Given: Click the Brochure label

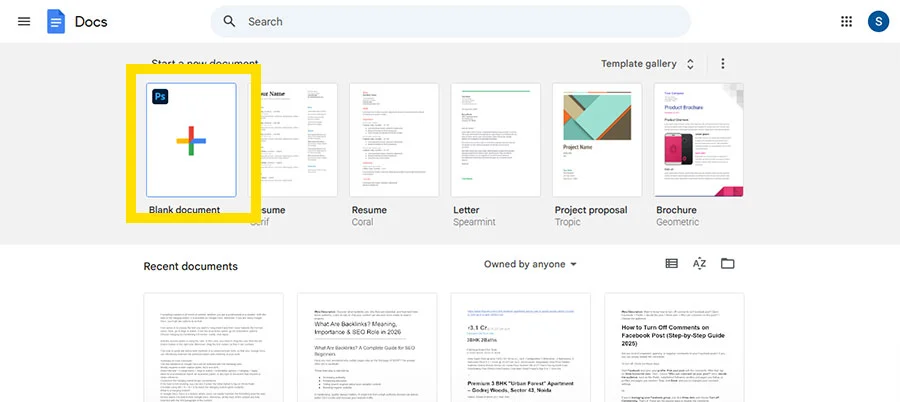Looking at the screenshot, I should click(x=676, y=210).
